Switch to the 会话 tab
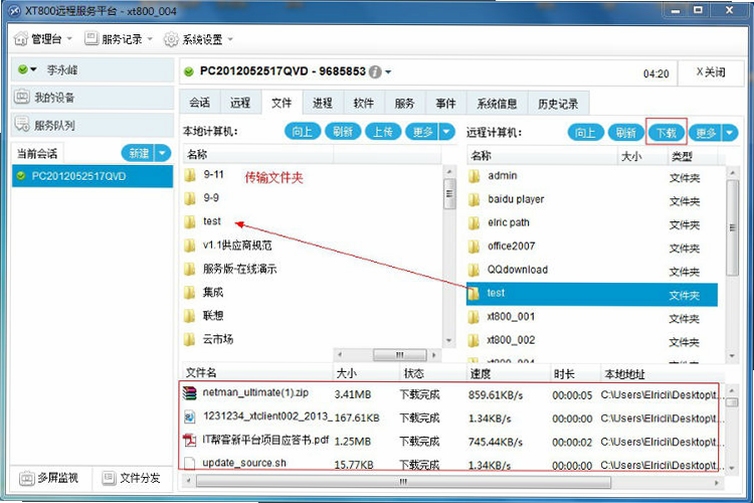 (x=200, y=102)
